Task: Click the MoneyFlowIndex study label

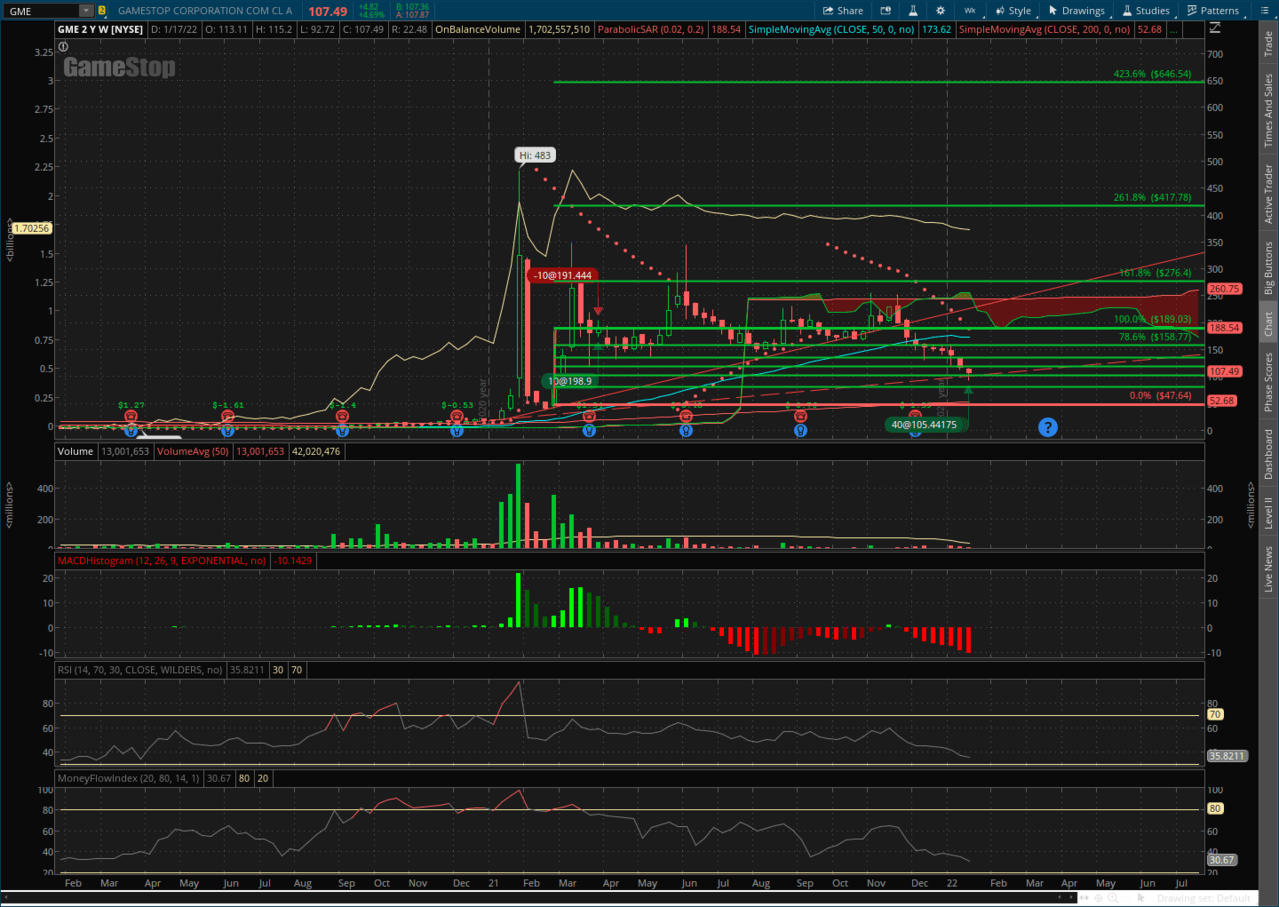Action: click(130, 778)
